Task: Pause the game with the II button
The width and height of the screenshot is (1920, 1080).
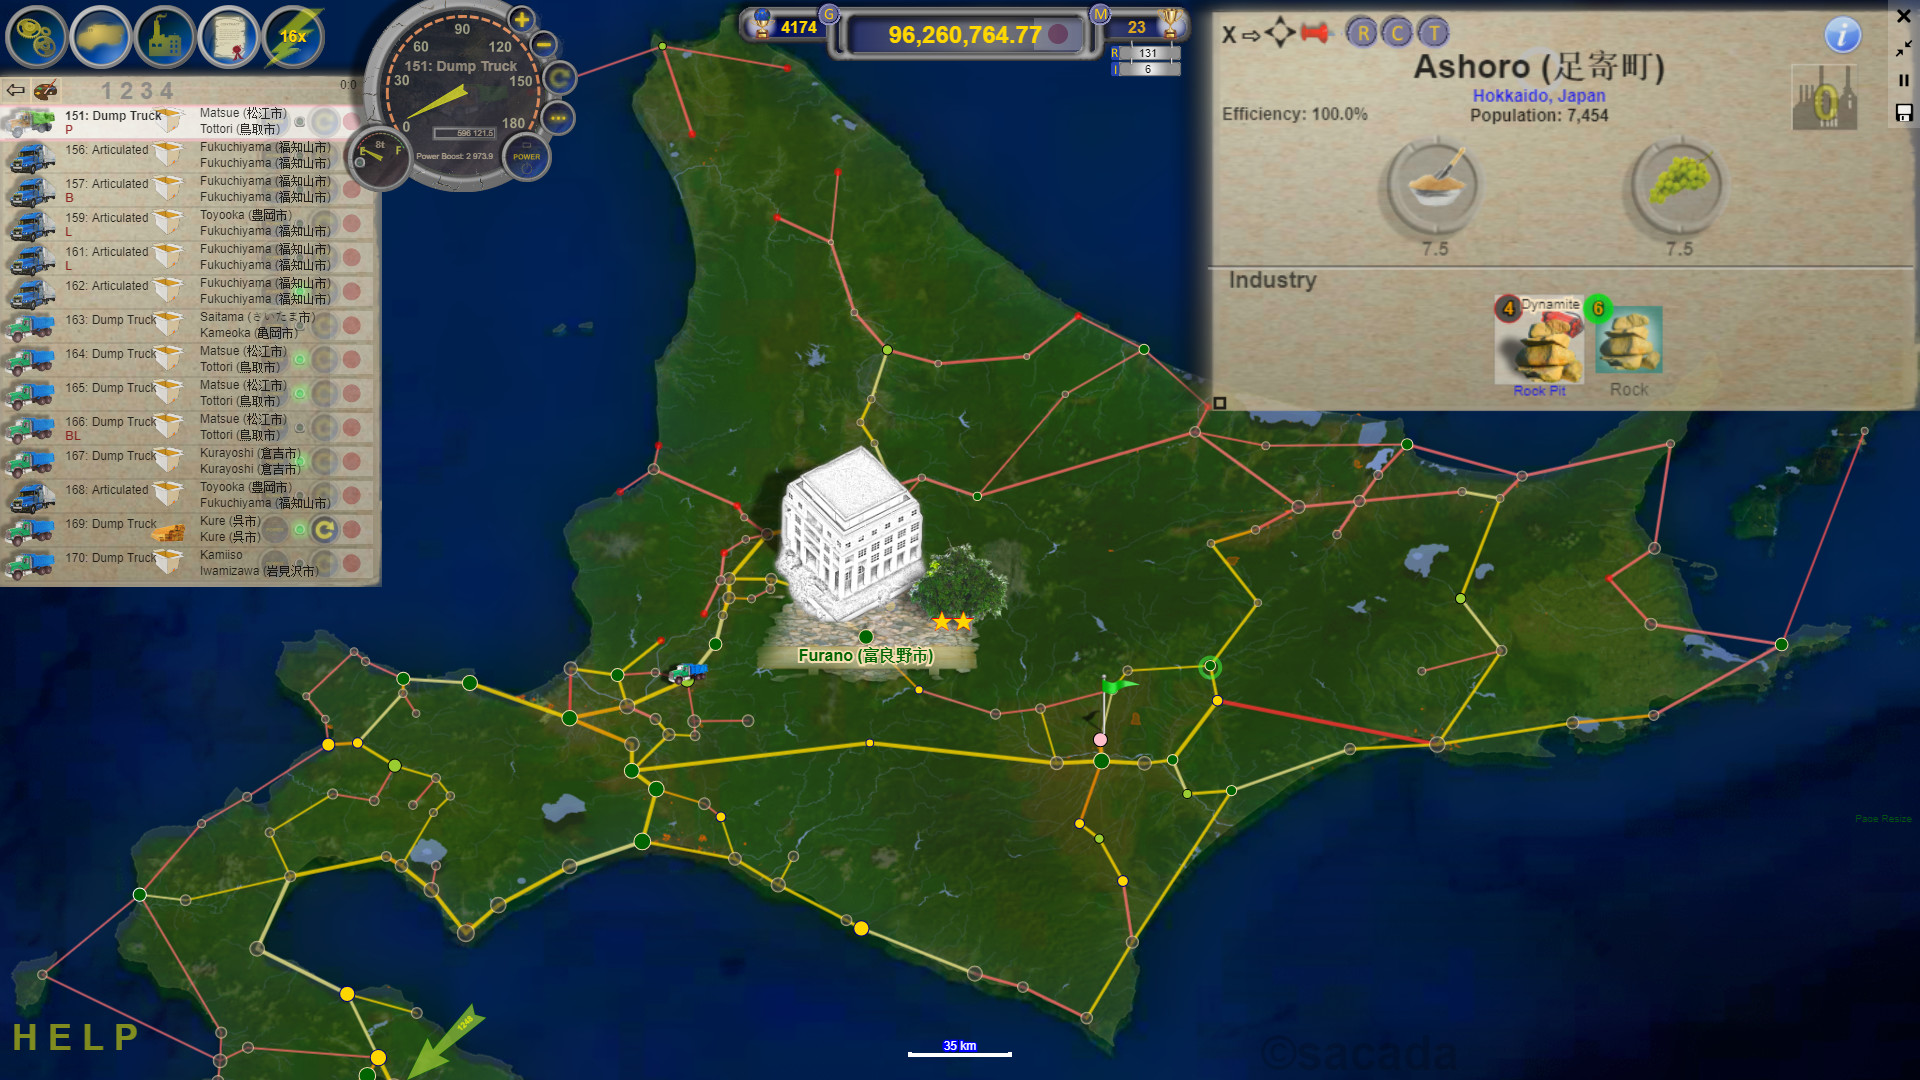Action: (x=1904, y=81)
